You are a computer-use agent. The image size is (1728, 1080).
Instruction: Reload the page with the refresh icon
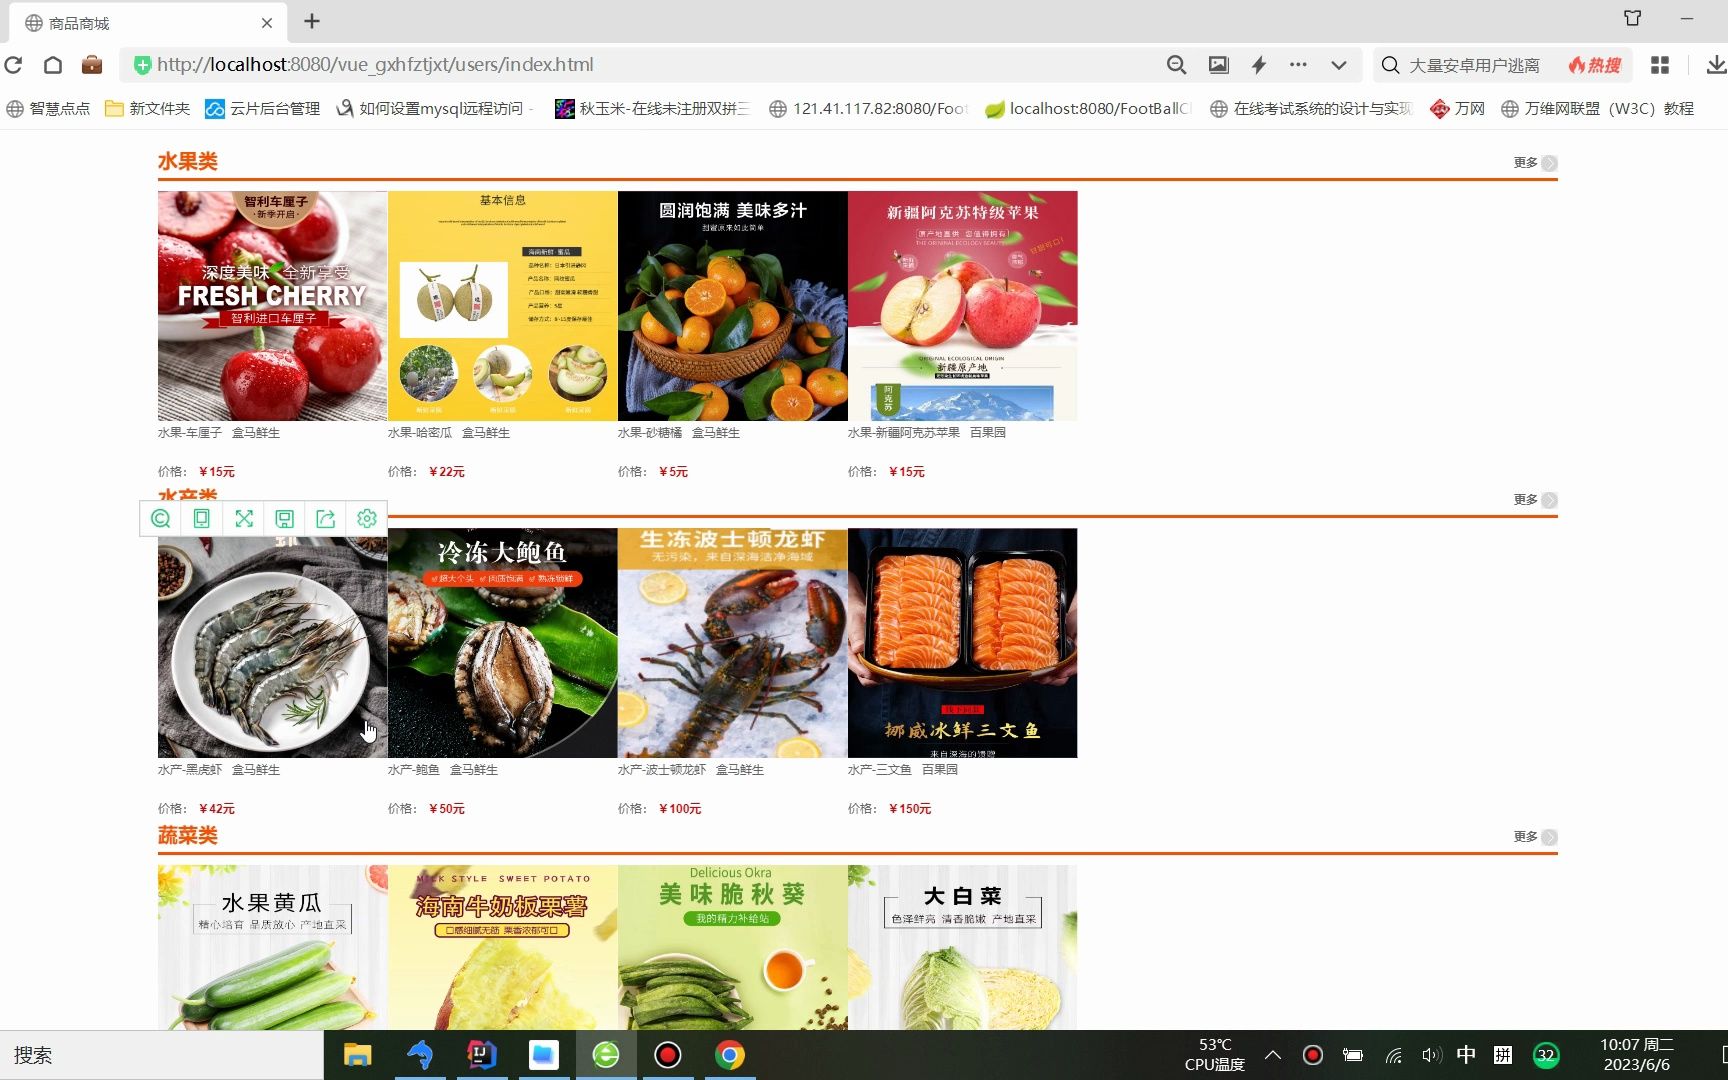pyautogui.click(x=13, y=65)
